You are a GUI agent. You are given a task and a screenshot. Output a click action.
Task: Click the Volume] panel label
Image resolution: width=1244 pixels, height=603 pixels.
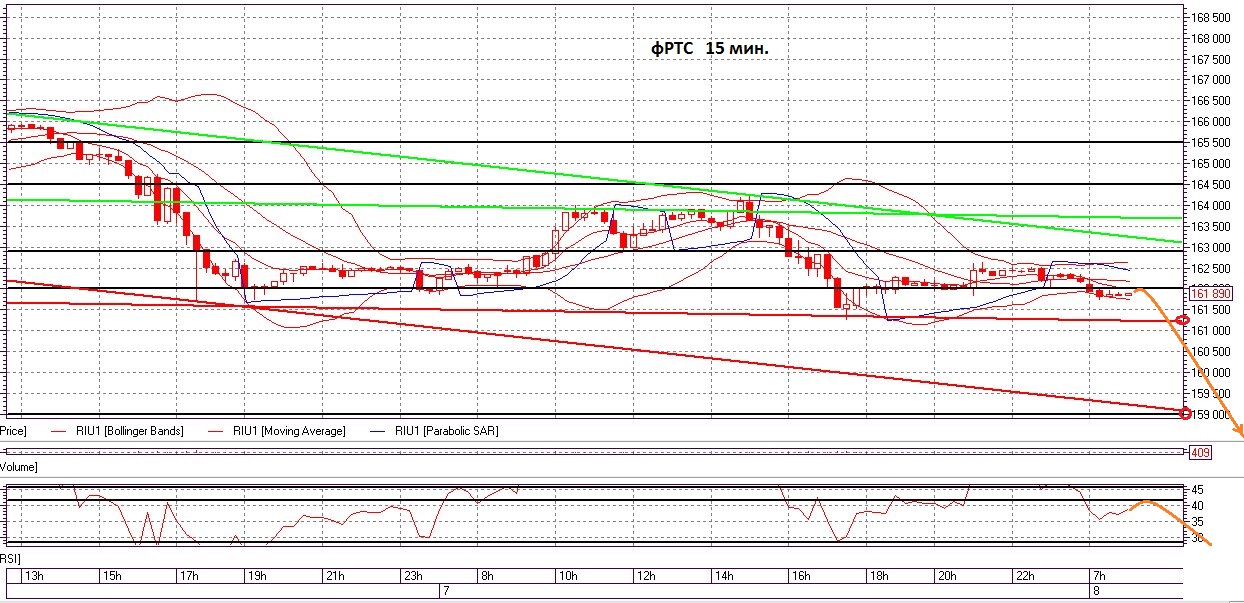click(18, 467)
